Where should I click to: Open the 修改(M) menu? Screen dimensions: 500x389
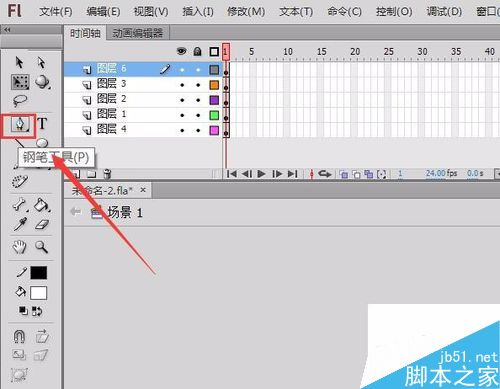point(246,12)
